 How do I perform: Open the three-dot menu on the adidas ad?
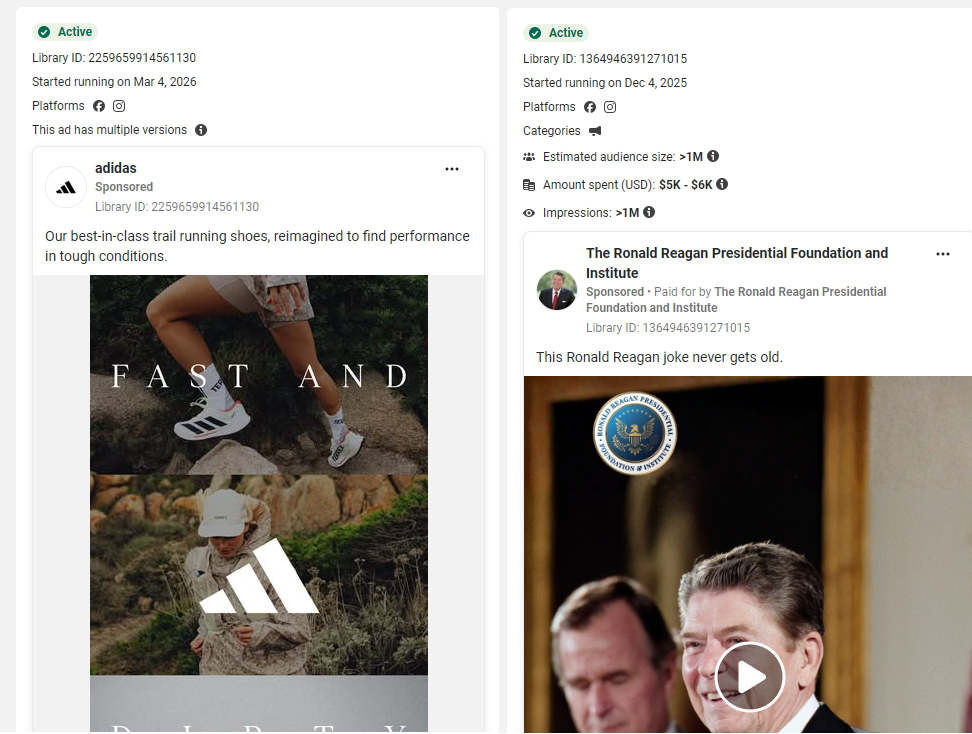tap(452, 168)
